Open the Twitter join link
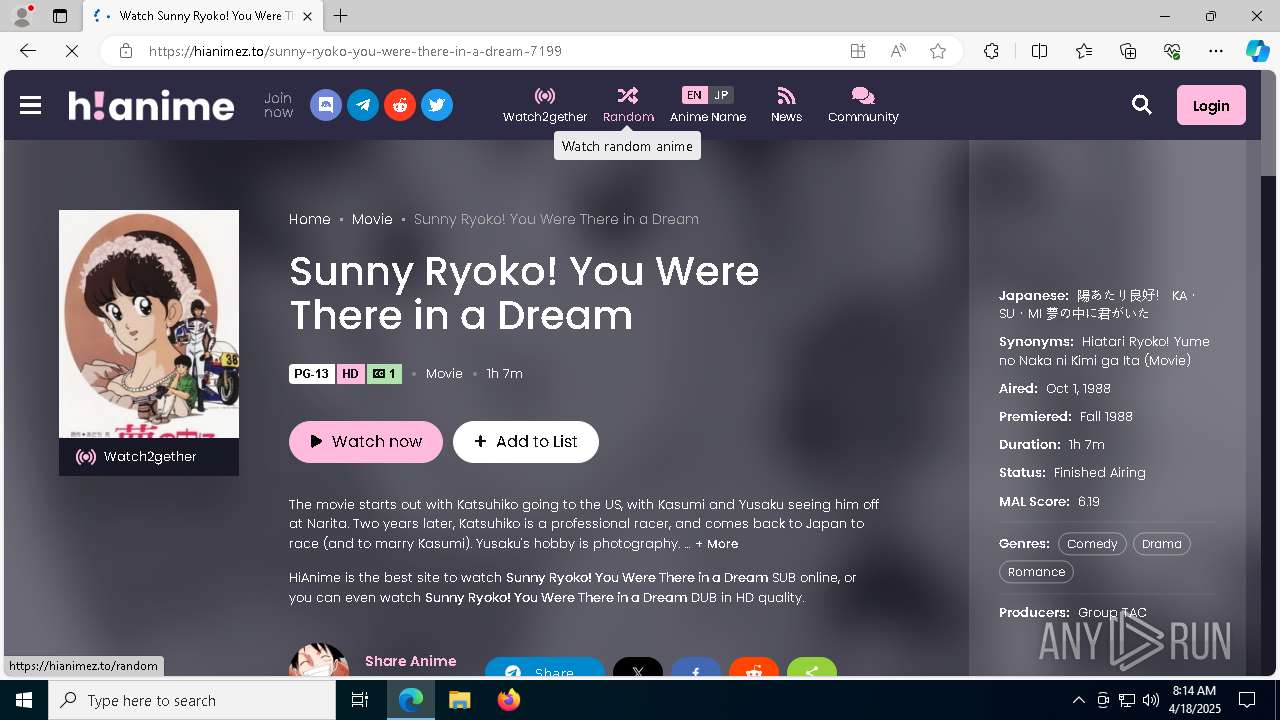1280x720 pixels. [x=437, y=105]
